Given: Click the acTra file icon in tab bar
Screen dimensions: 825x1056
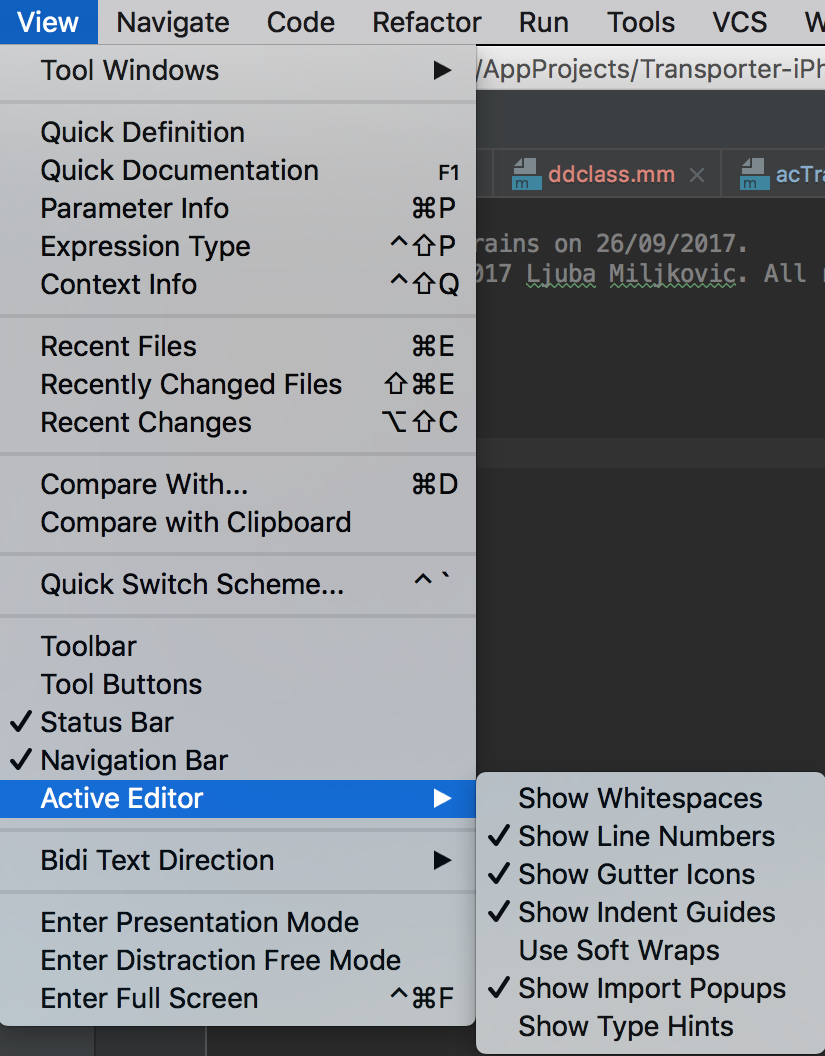Looking at the screenshot, I should pyautogui.click(x=753, y=175).
